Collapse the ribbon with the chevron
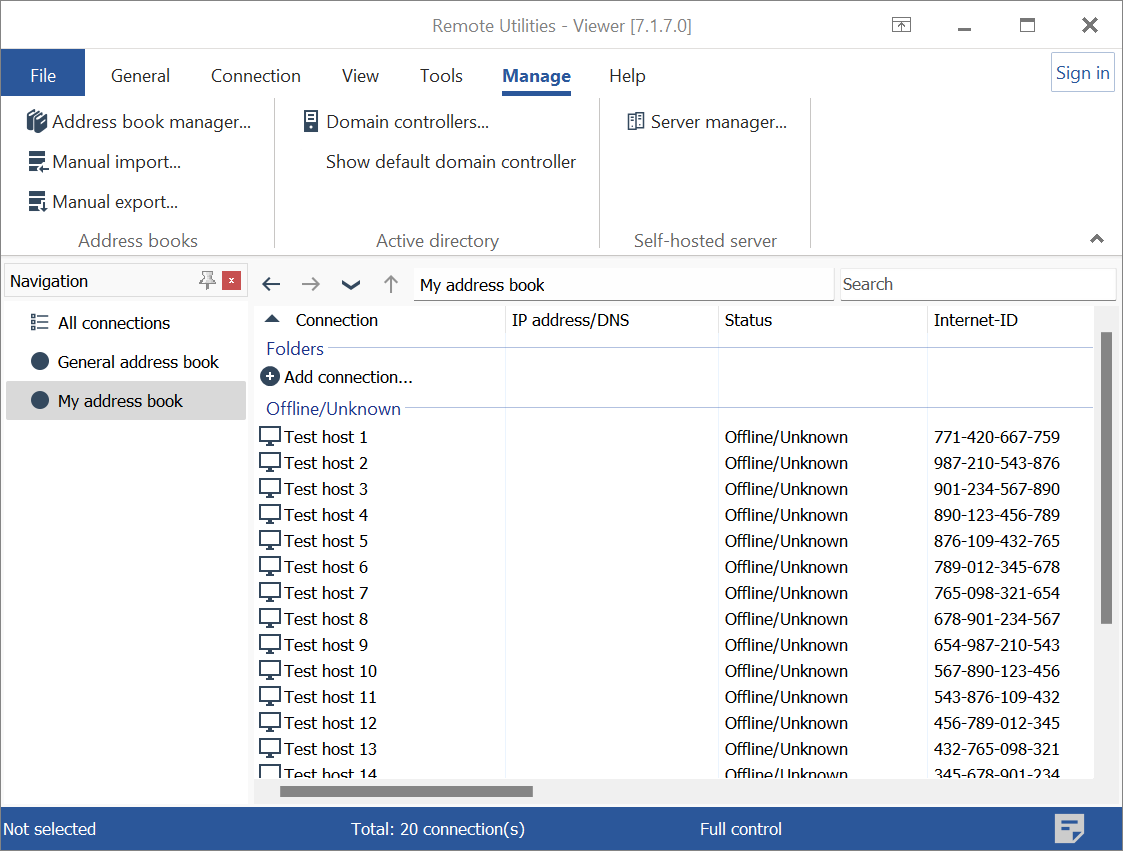1123x851 pixels. tap(1097, 239)
